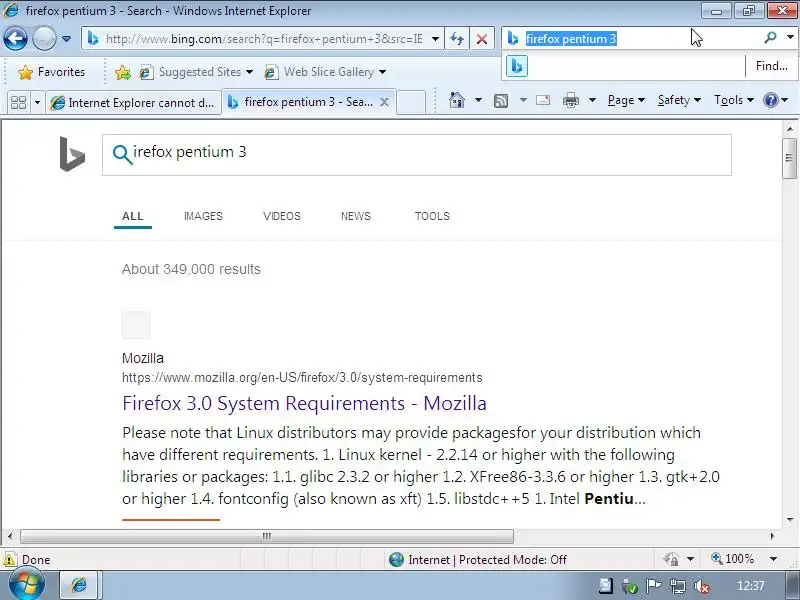Click the muted volume tray icon
This screenshot has width=800, height=600.
tap(702, 587)
